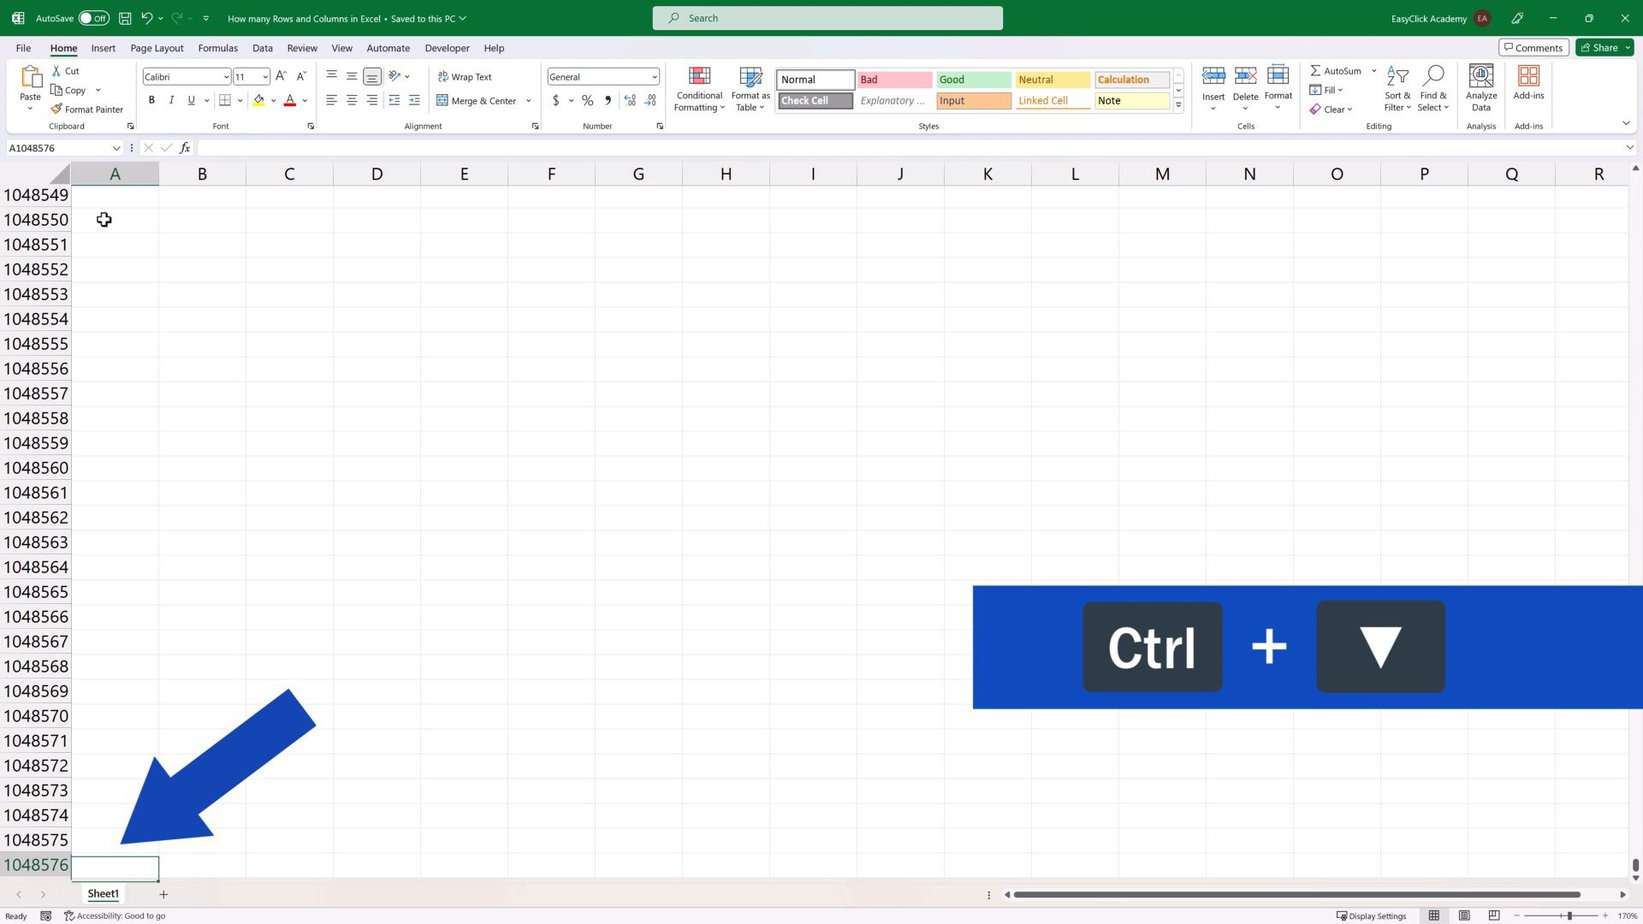This screenshot has height=924, width=1643.
Task: Click the Search box in title bar
Action: pyautogui.click(x=827, y=18)
